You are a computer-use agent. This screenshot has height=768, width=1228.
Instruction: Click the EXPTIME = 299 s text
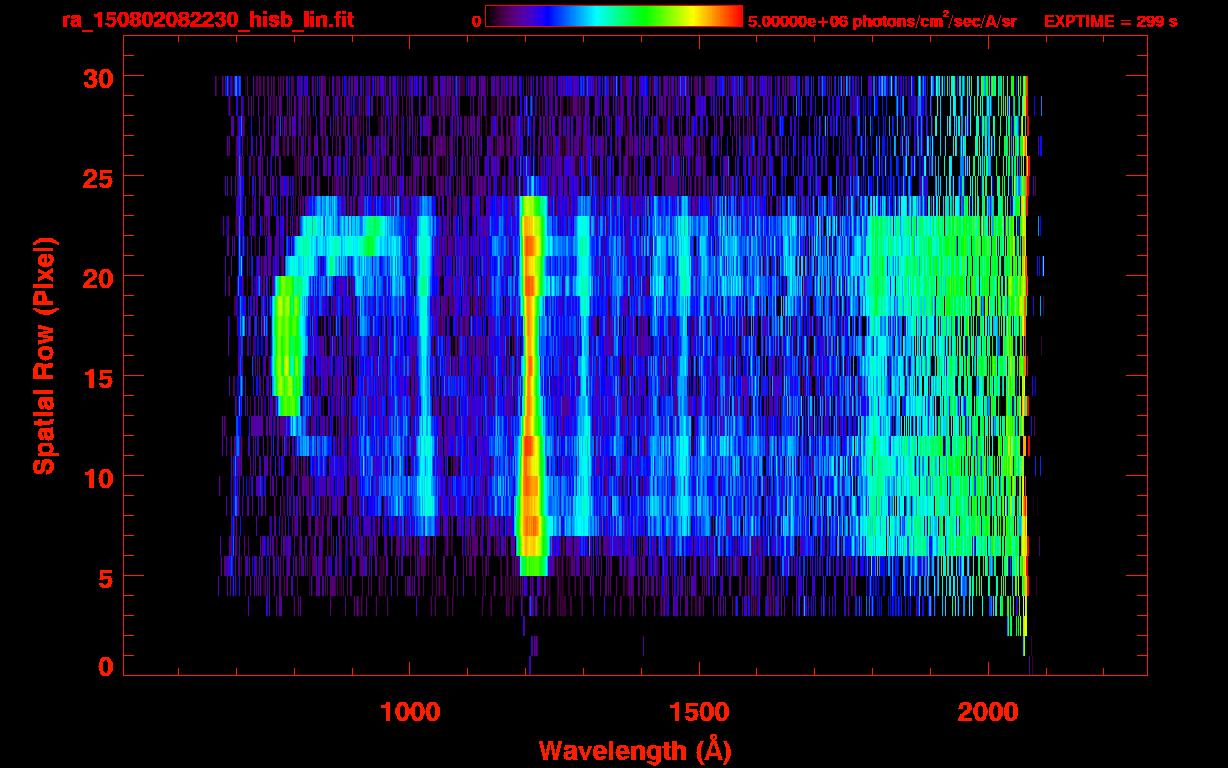coord(1110,21)
